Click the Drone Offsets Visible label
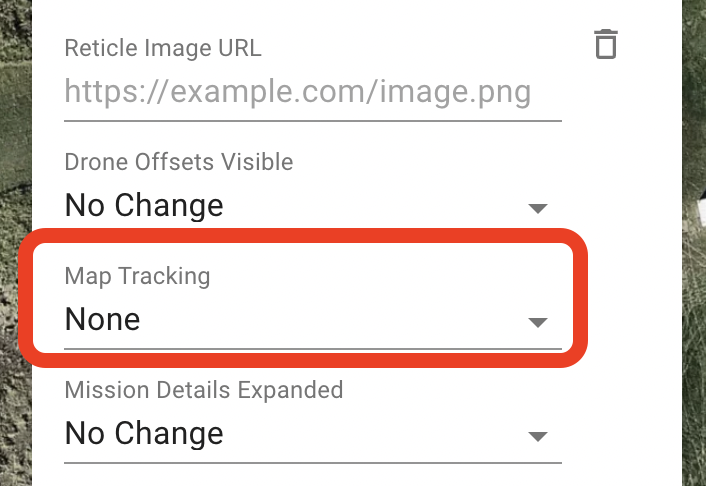The width and height of the screenshot is (706, 486). pos(179,162)
